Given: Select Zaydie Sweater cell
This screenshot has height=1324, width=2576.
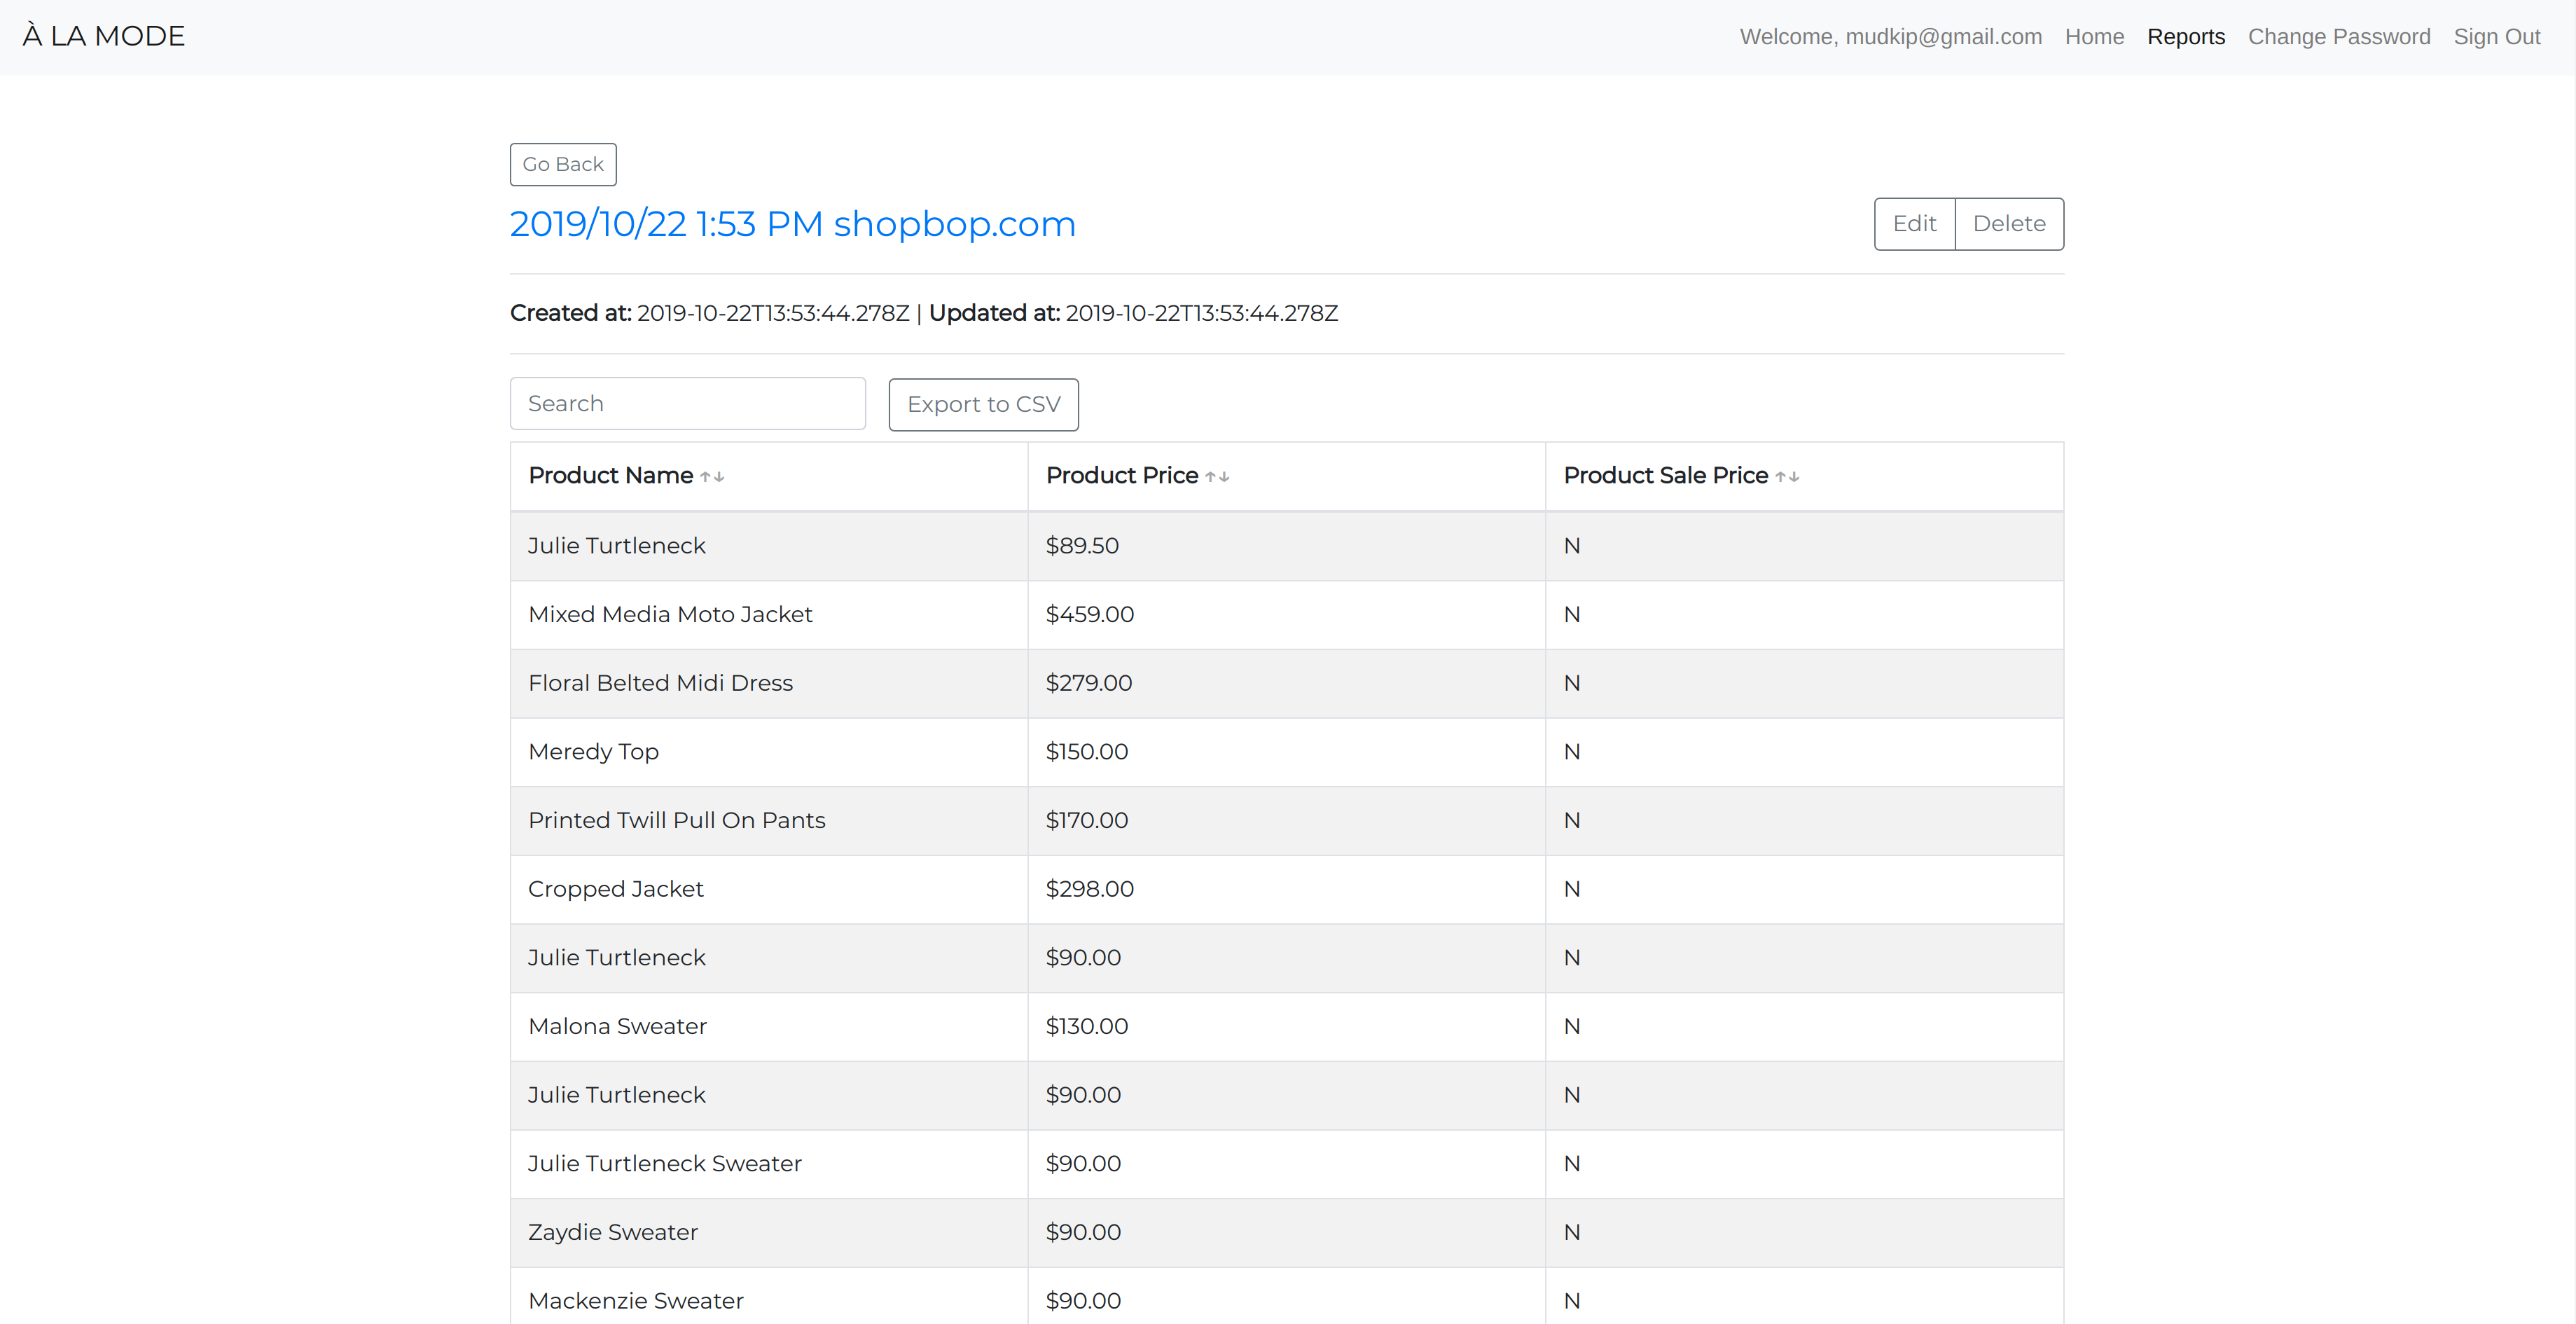Looking at the screenshot, I should click(x=769, y=1233).
